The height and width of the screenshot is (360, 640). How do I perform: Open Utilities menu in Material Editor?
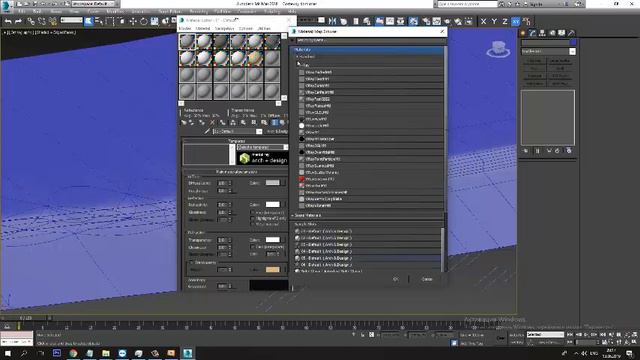264,29
